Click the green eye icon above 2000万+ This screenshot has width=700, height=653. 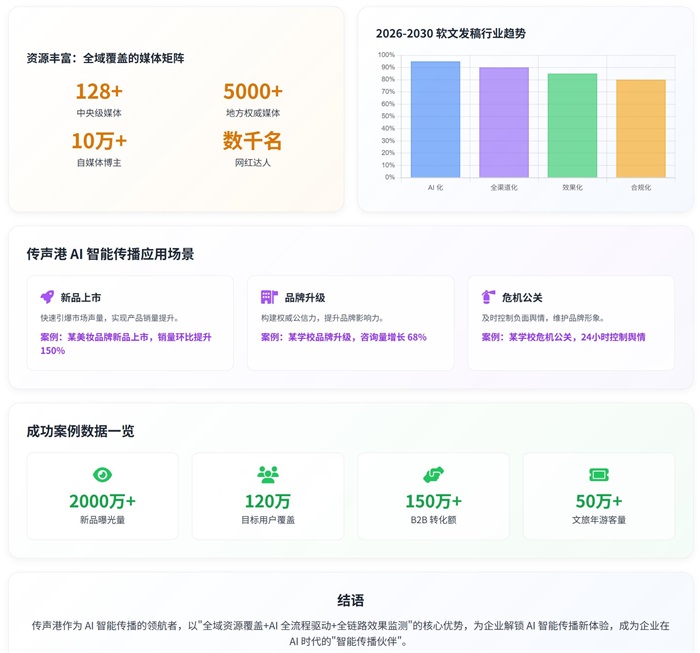click(102, 475)
